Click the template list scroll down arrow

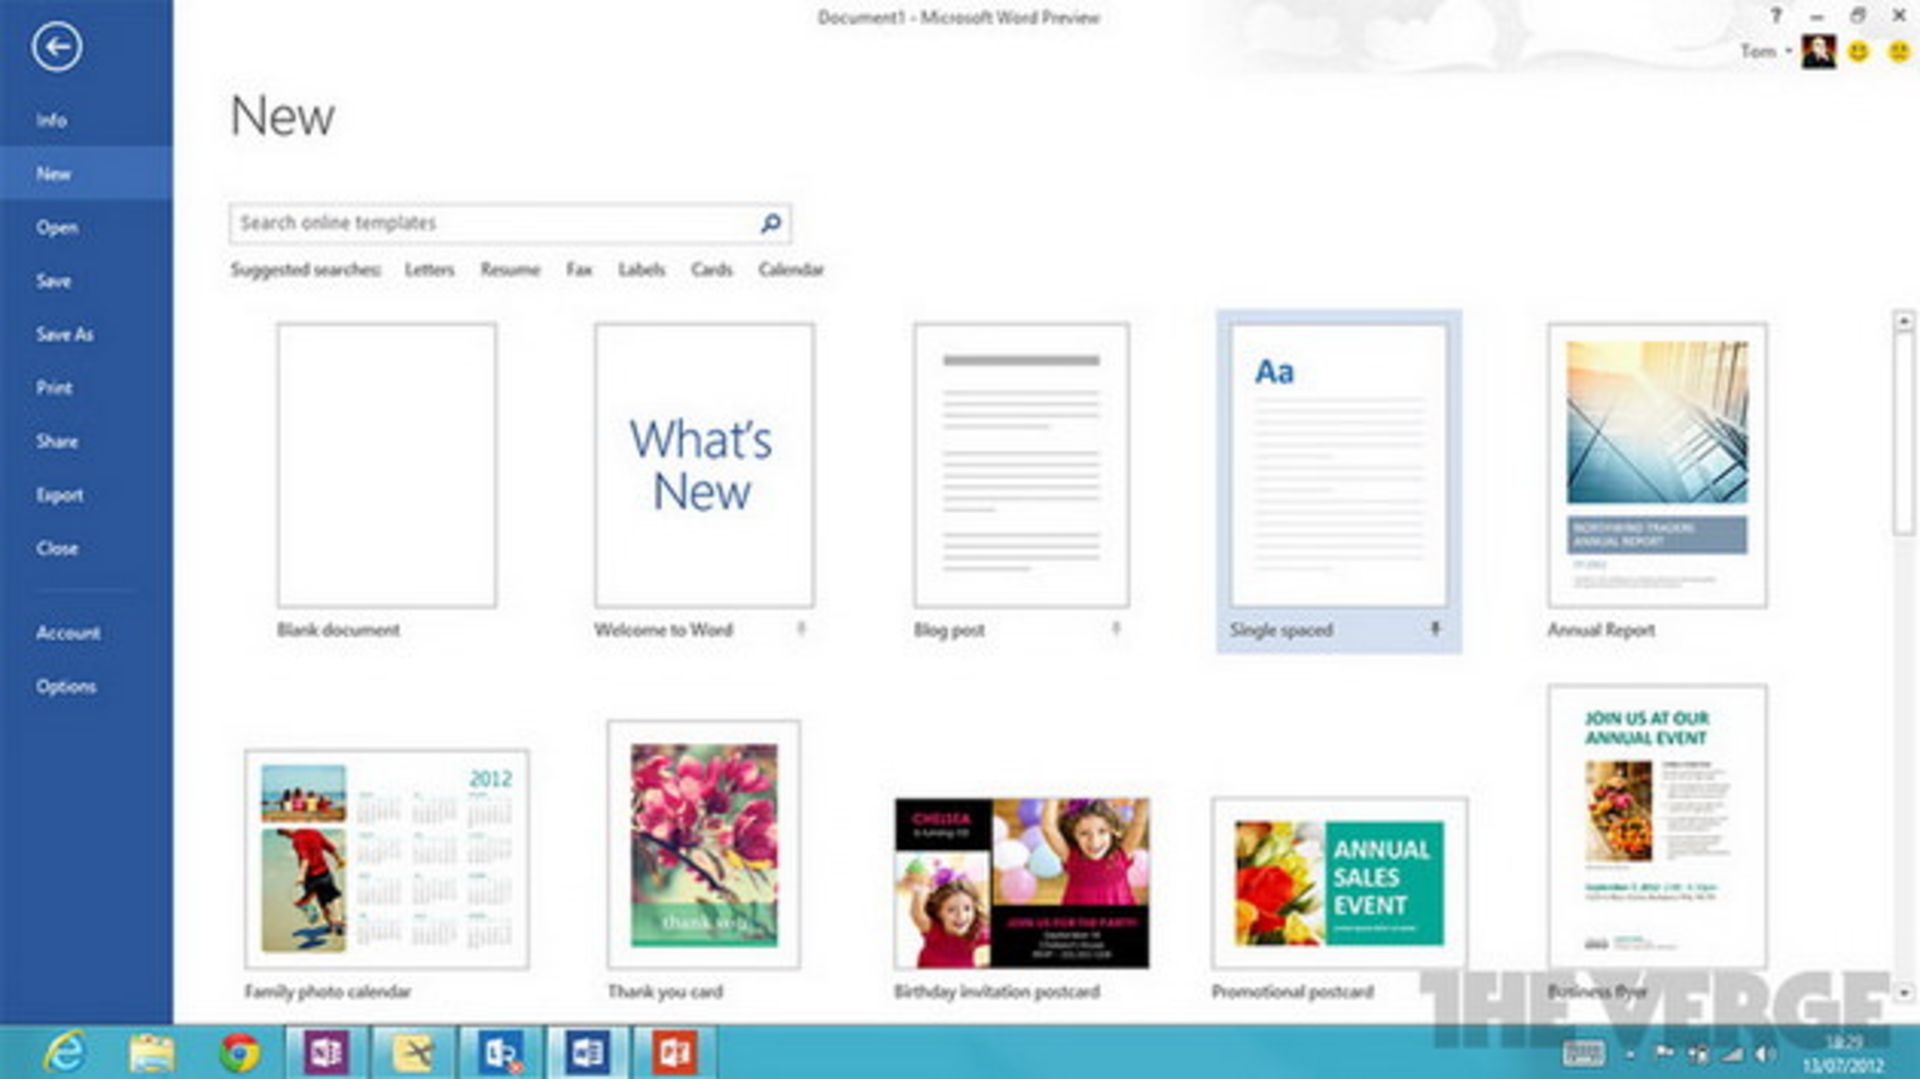(1904, 992)
